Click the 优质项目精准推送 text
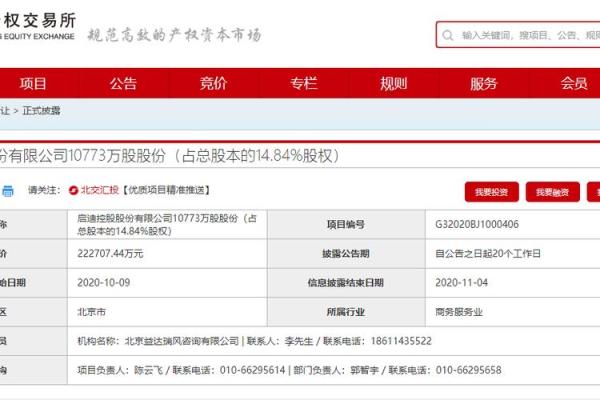Screen dimensions: 600x400 [x=166, y=190]
